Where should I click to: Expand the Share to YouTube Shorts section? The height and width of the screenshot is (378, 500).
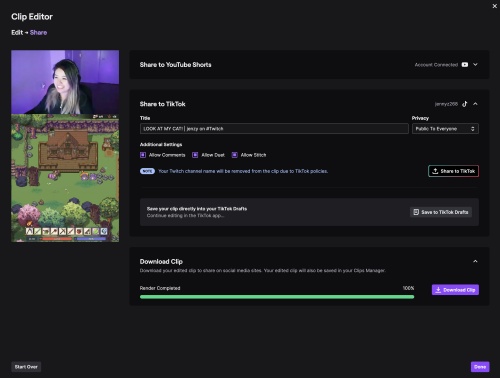point(475,65)
